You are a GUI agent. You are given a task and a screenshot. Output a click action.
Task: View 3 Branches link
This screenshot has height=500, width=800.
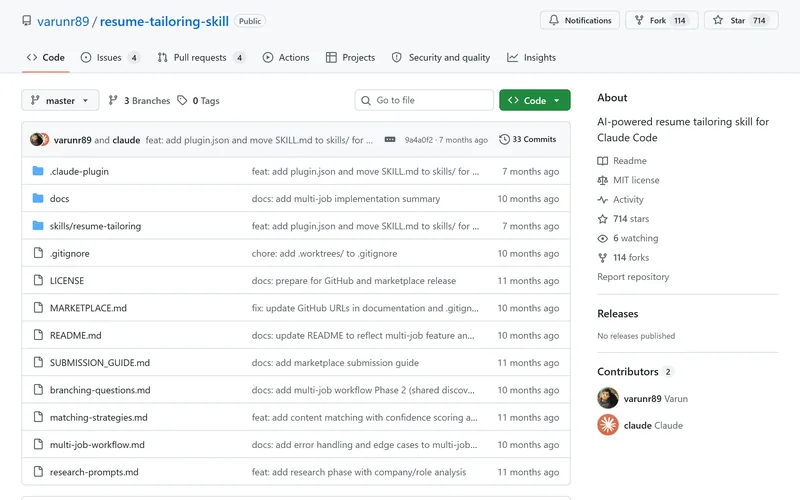(x=139, y=101)
